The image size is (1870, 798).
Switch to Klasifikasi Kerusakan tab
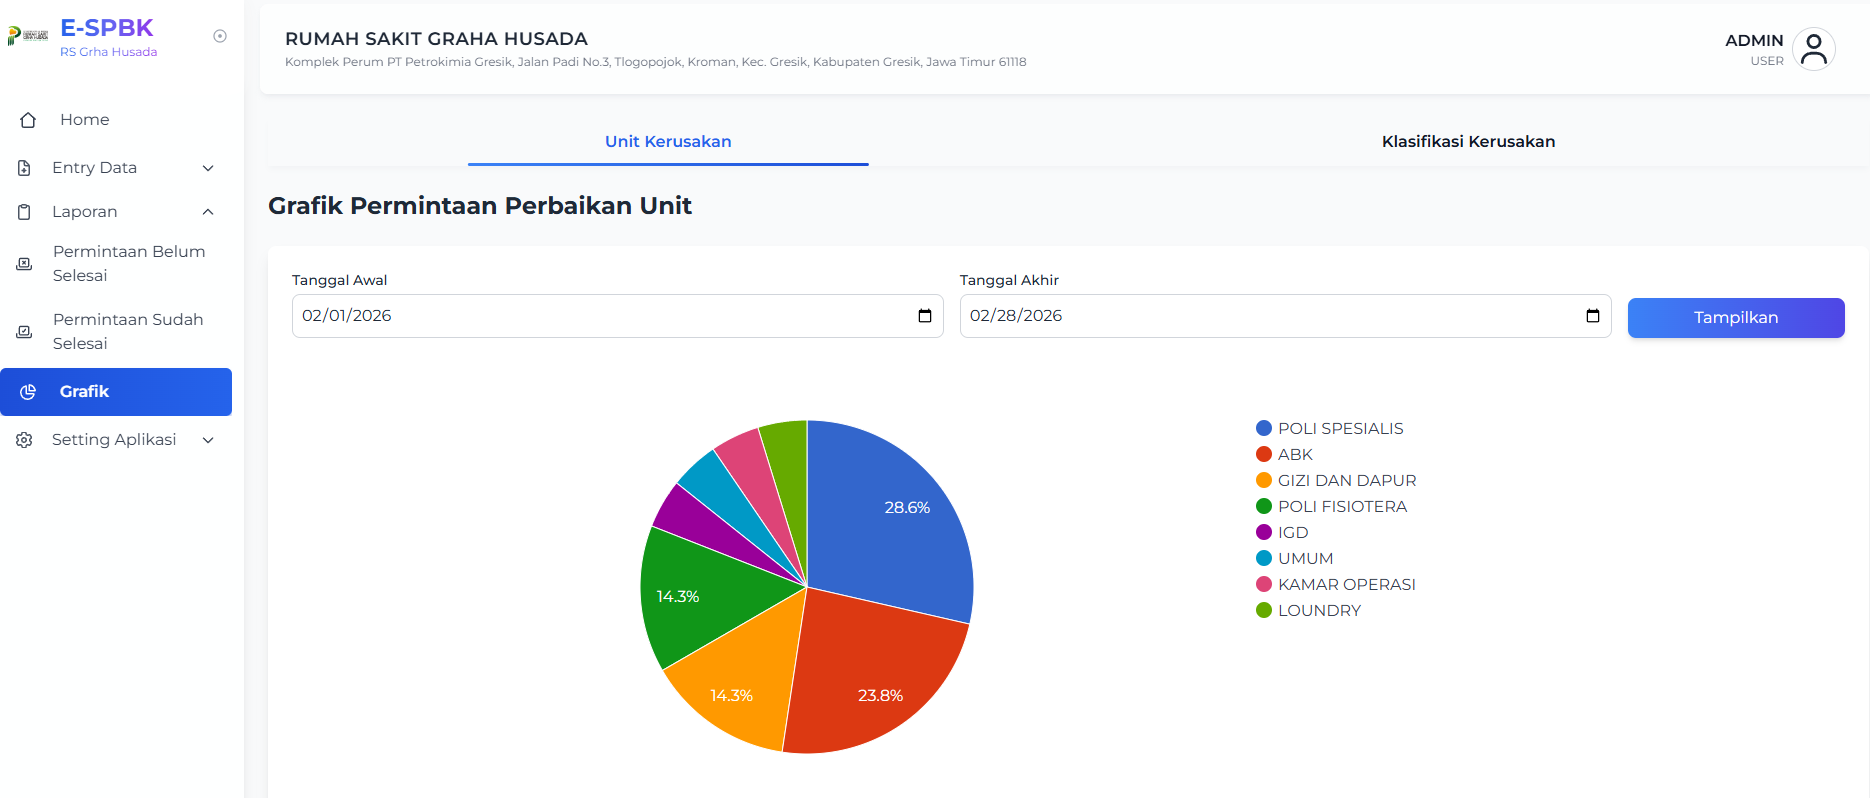[x=1468, y=142]
